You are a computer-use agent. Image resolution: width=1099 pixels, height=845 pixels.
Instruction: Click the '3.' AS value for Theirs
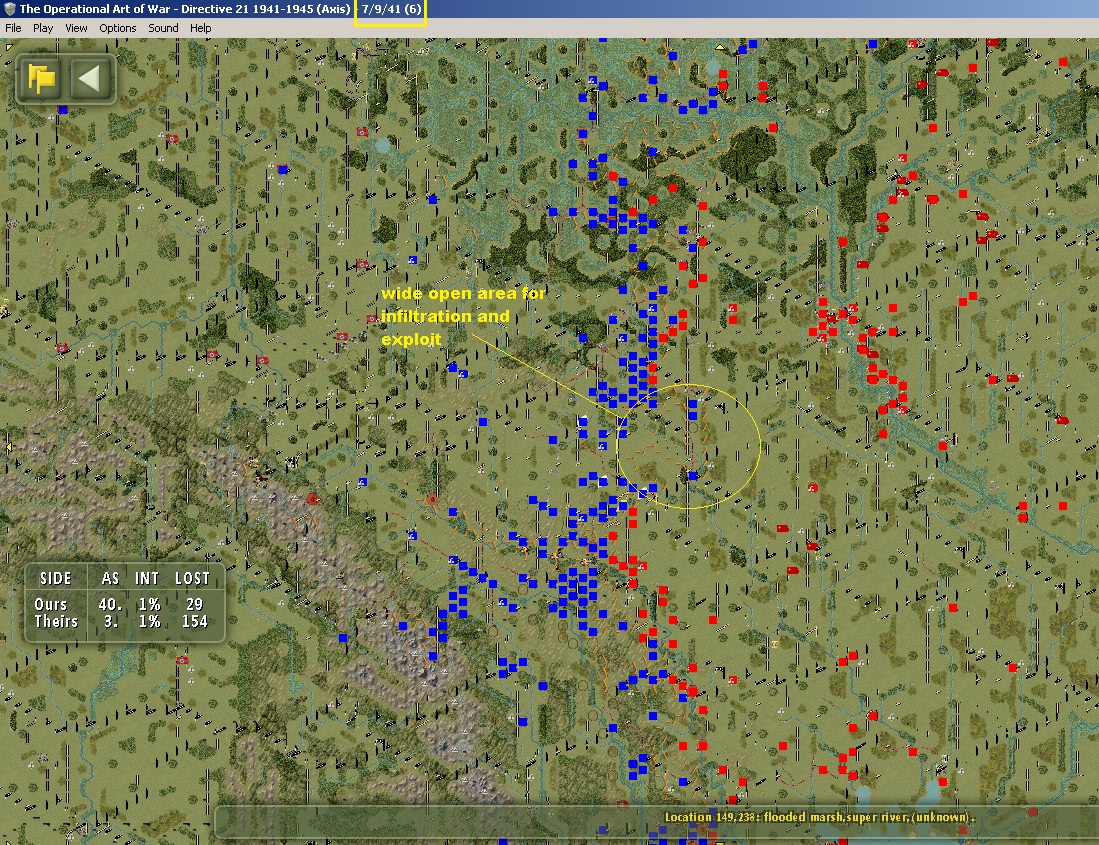pos(111,621)
